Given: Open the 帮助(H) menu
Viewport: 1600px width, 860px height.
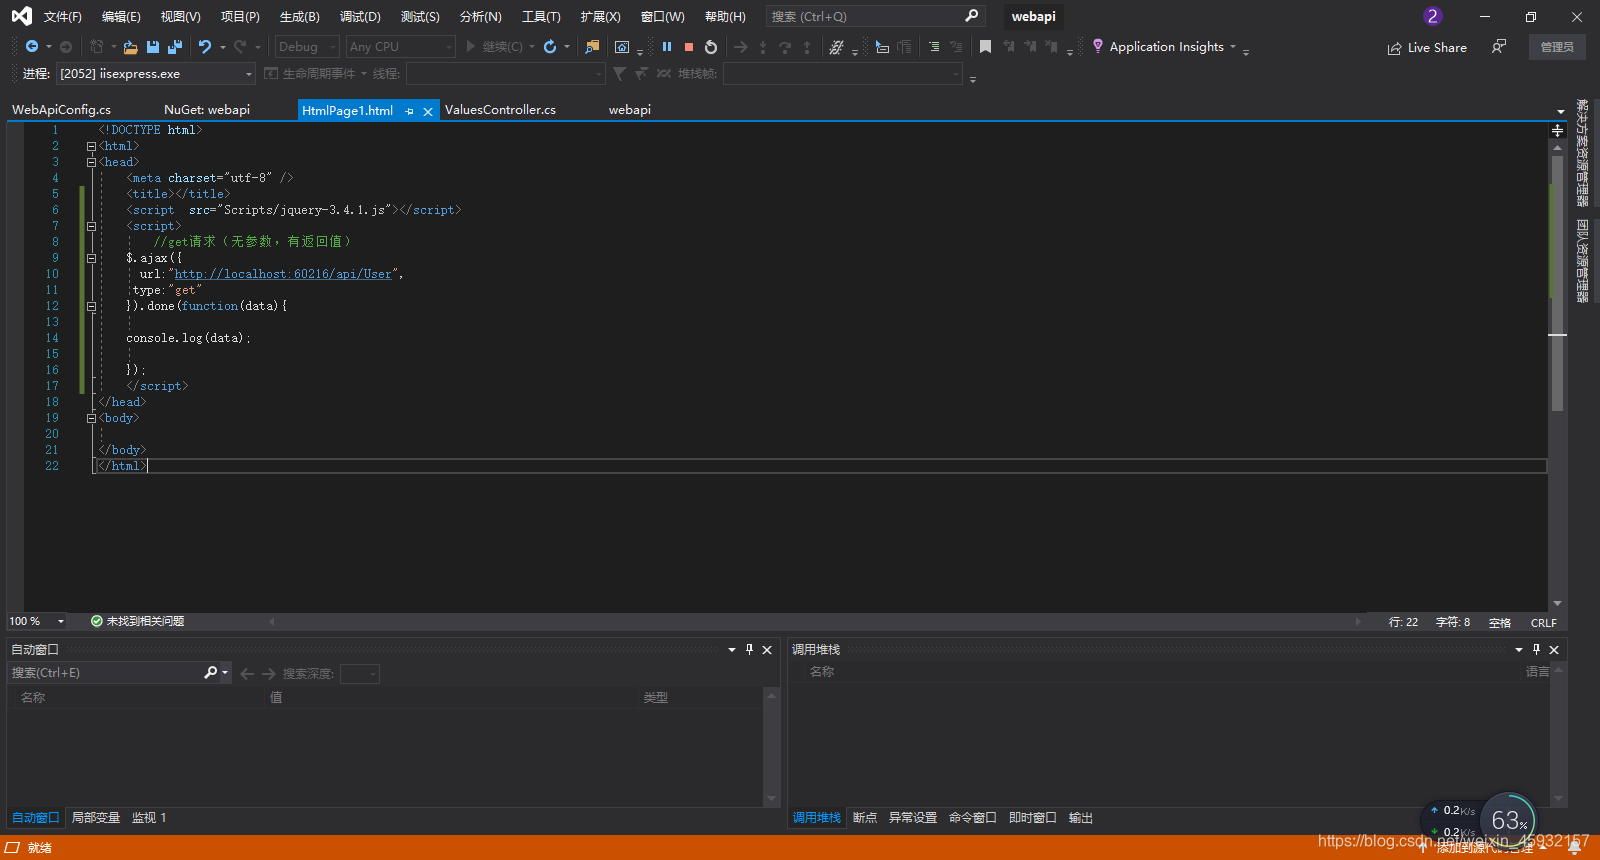Looking at the screenshot, I should (x=725, y=17).
